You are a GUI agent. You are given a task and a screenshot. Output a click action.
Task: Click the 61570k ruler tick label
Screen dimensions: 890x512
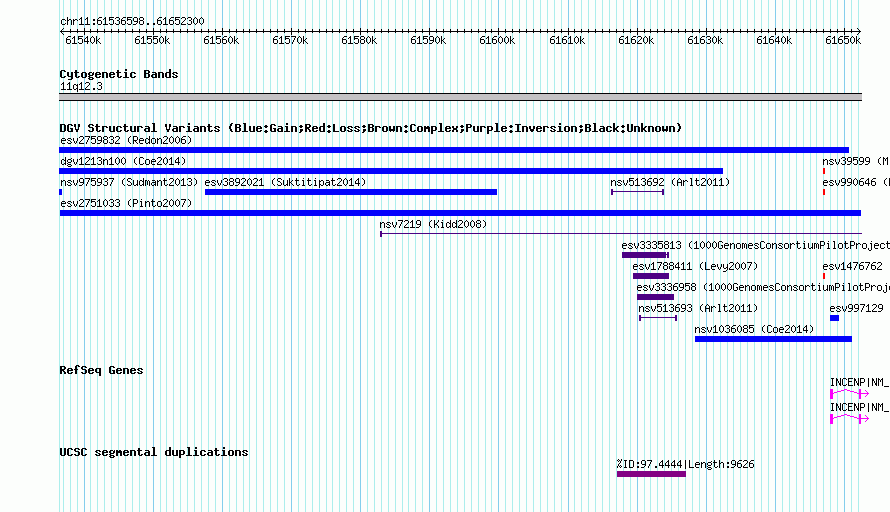click(290, 40)
